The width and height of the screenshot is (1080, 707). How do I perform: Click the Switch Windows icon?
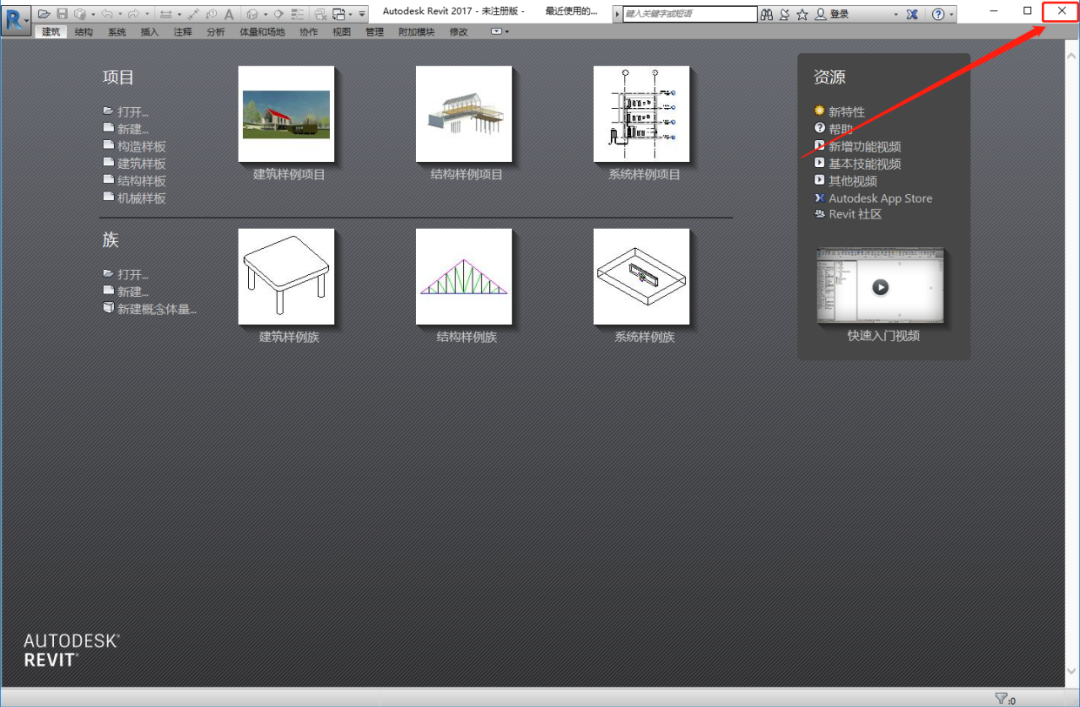(339, 14)
